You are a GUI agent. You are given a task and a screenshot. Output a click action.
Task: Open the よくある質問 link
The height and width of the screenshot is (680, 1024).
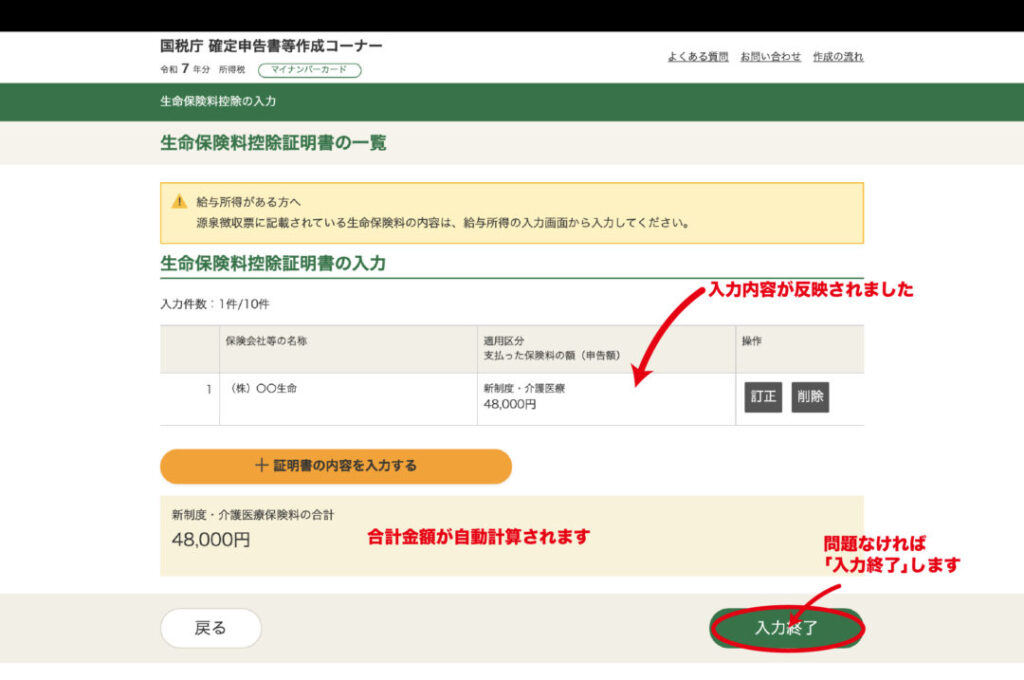[x=698, y=57]
